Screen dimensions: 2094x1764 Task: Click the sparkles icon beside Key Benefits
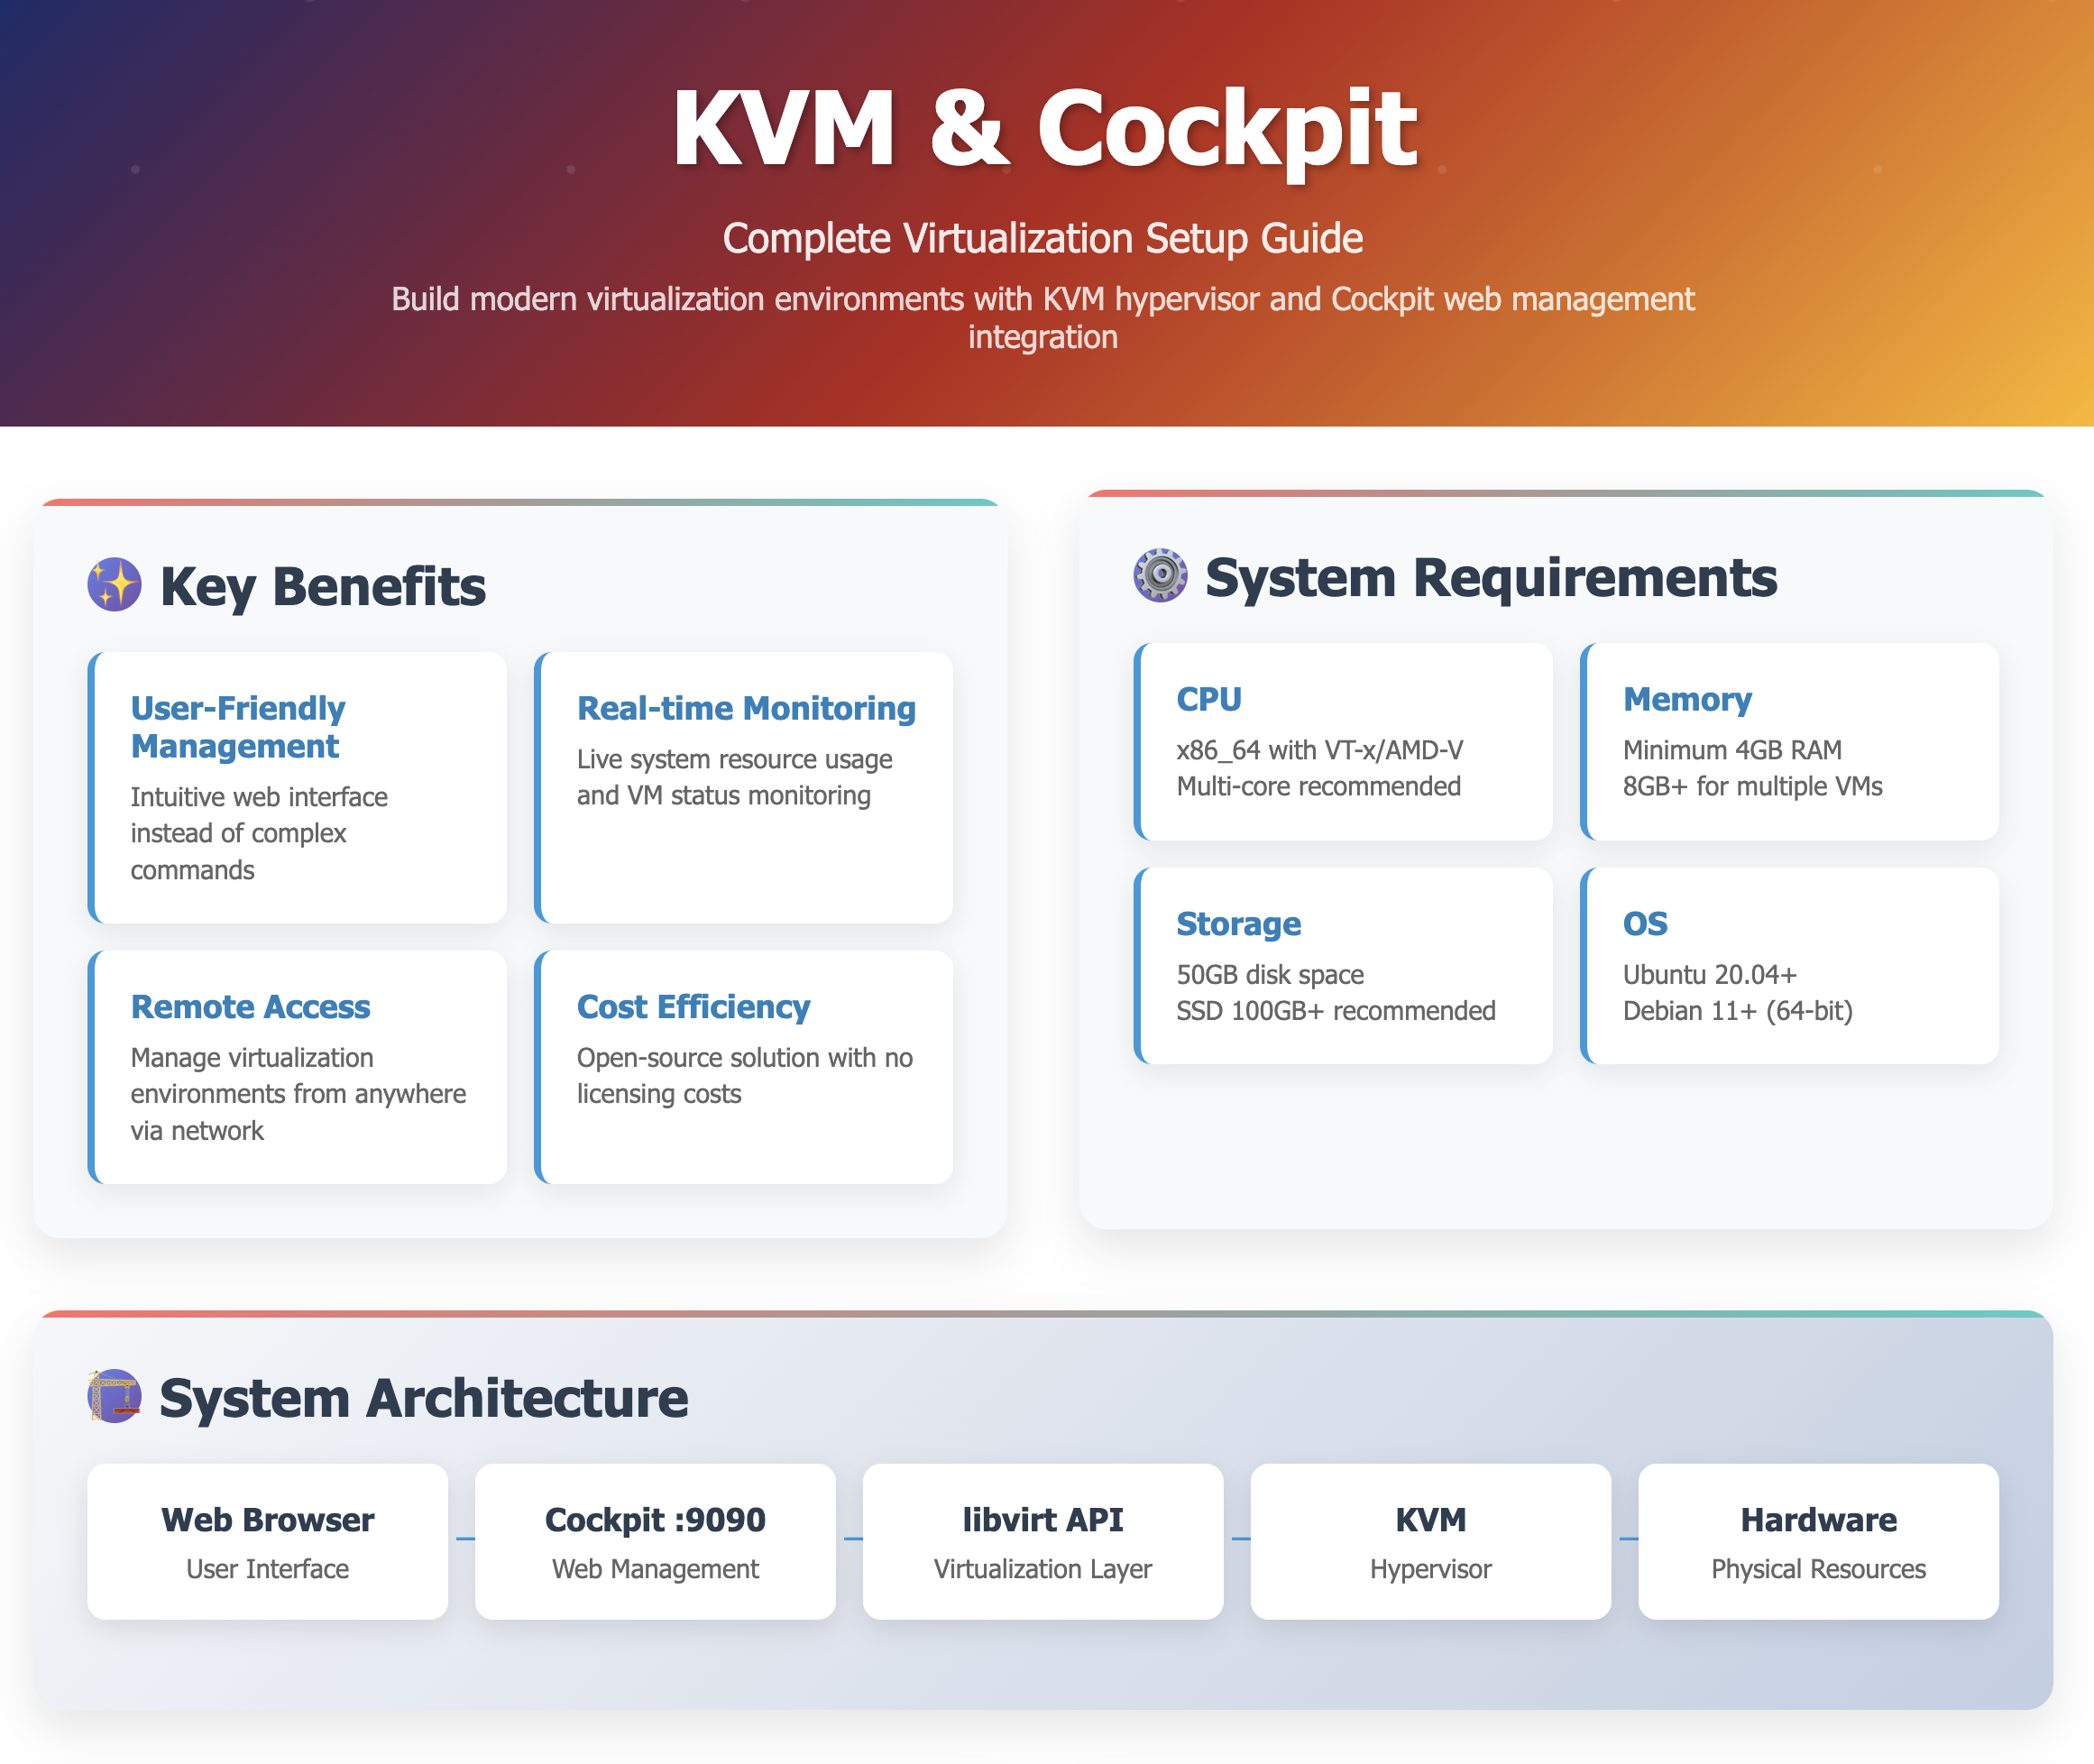(x=114, y=585)
